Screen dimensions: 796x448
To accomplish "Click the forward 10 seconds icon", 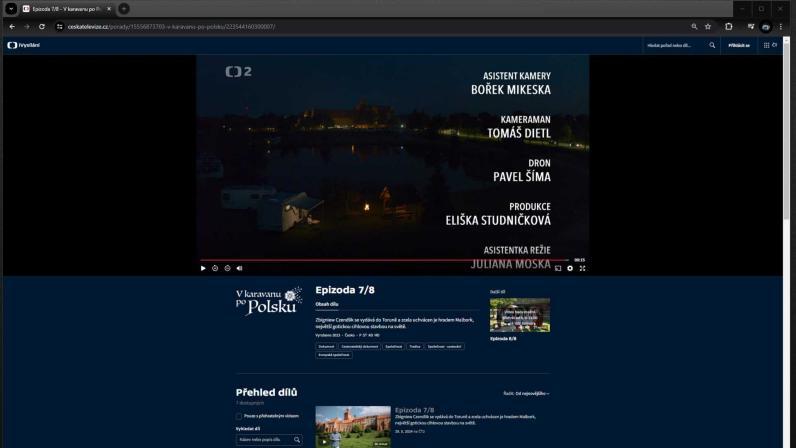I will (227, 268).
